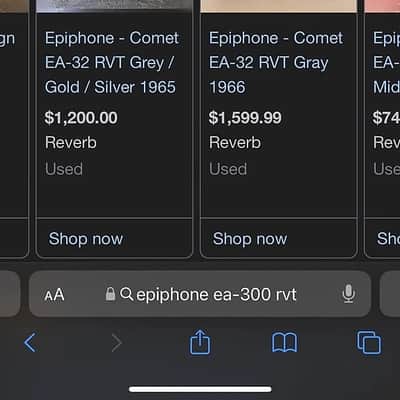This screenshot has width=400, height=400.
Task: Tap the microphone voice search icon
Action: pyautogui.click(x=348, y=294)
